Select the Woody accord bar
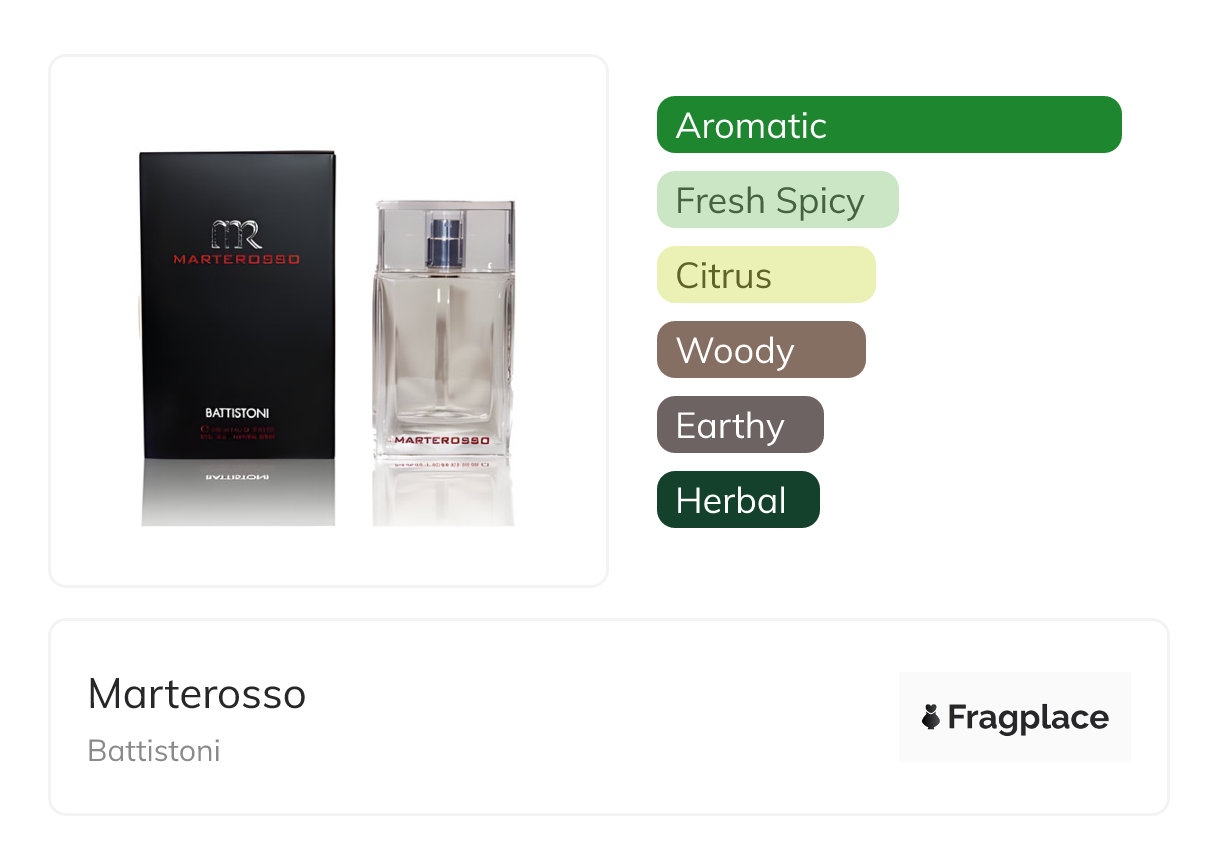This screenshot has height=864, width=1218. coord(761,350)
